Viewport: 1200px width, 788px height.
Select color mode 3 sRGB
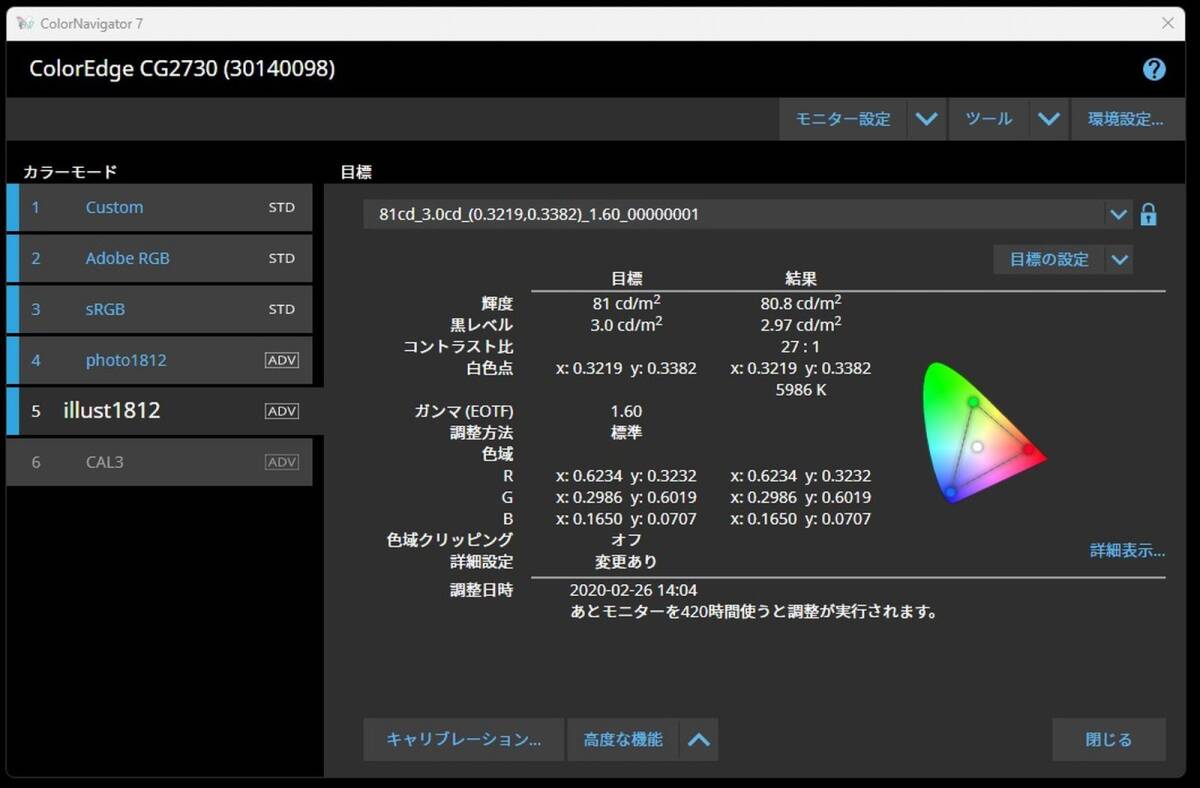point(159,309)
